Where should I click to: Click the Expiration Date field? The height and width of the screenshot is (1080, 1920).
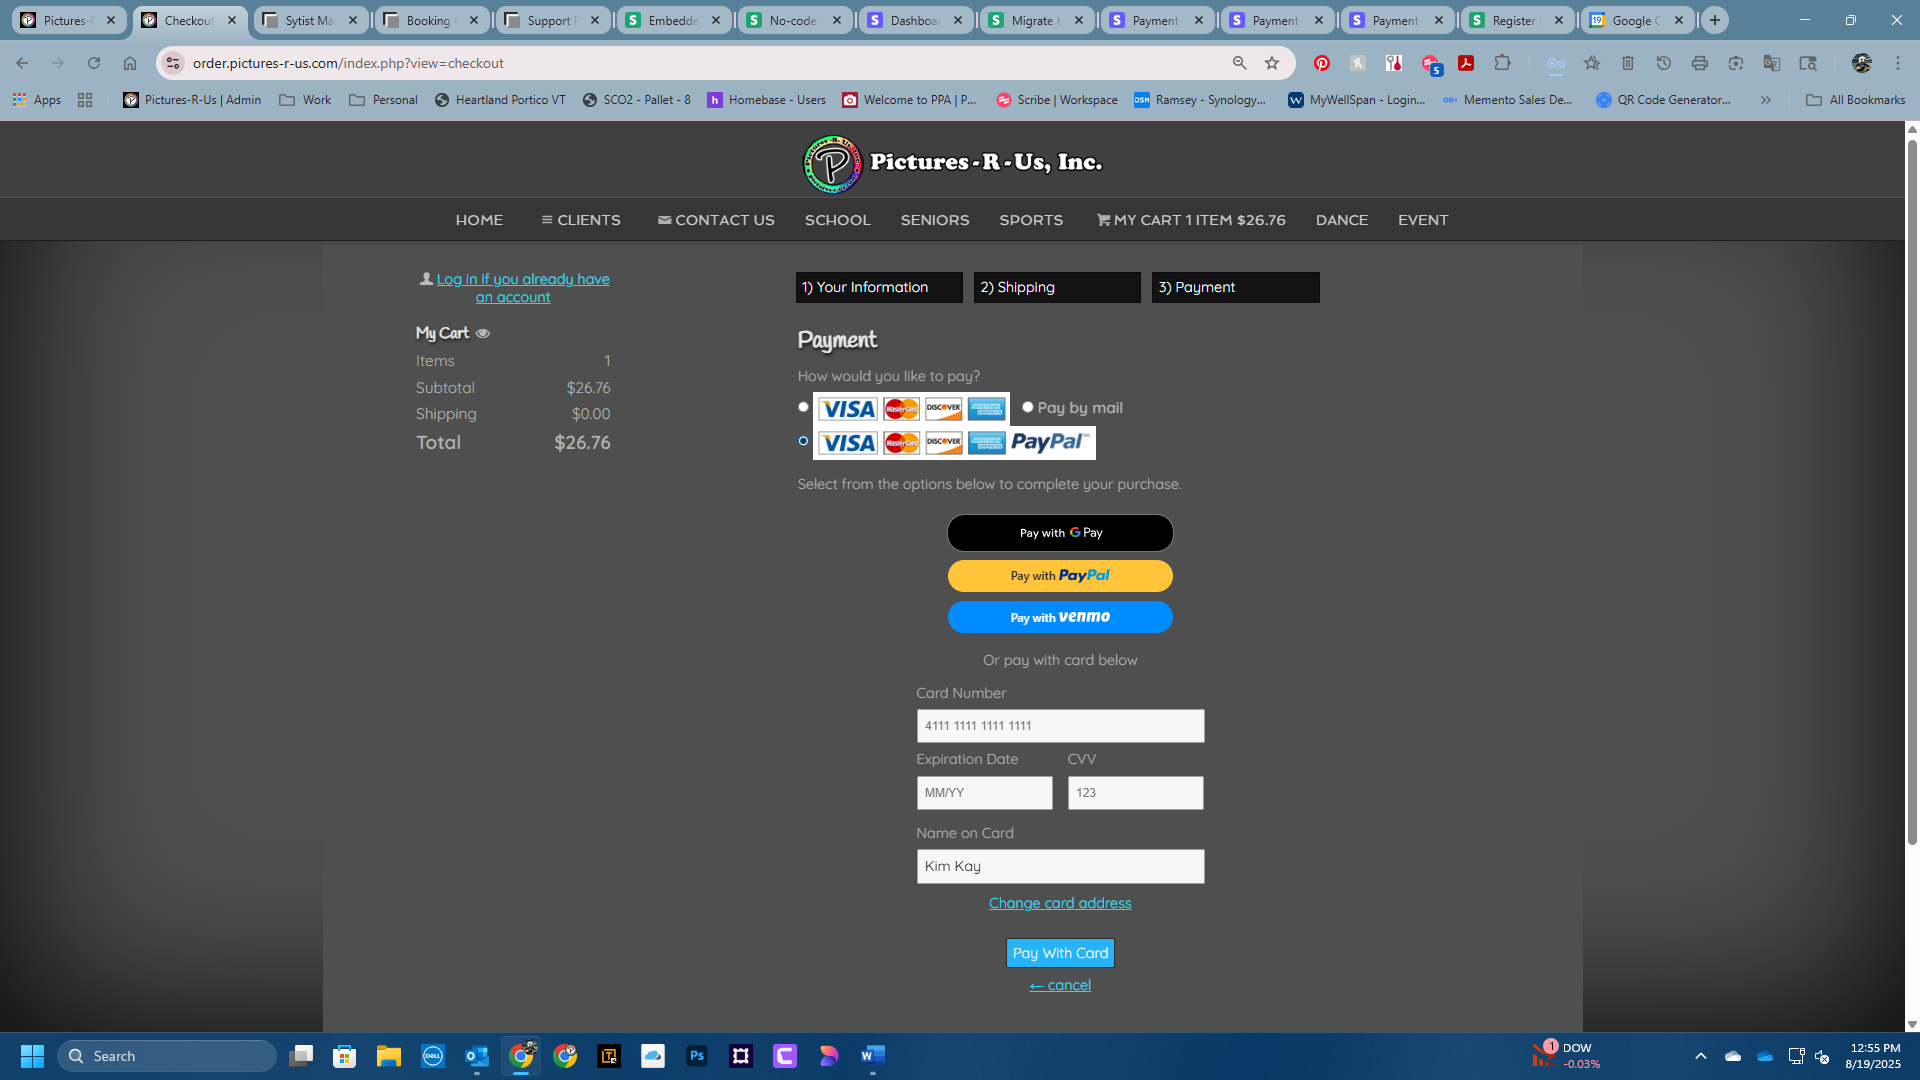pyautogui.click(x=984, y=793)
